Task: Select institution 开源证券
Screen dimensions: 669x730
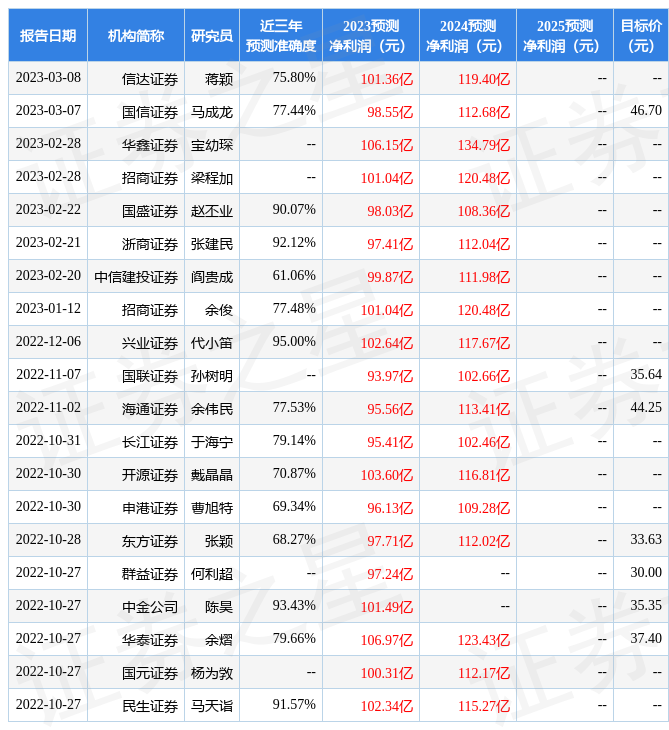Action: (149, 475)
